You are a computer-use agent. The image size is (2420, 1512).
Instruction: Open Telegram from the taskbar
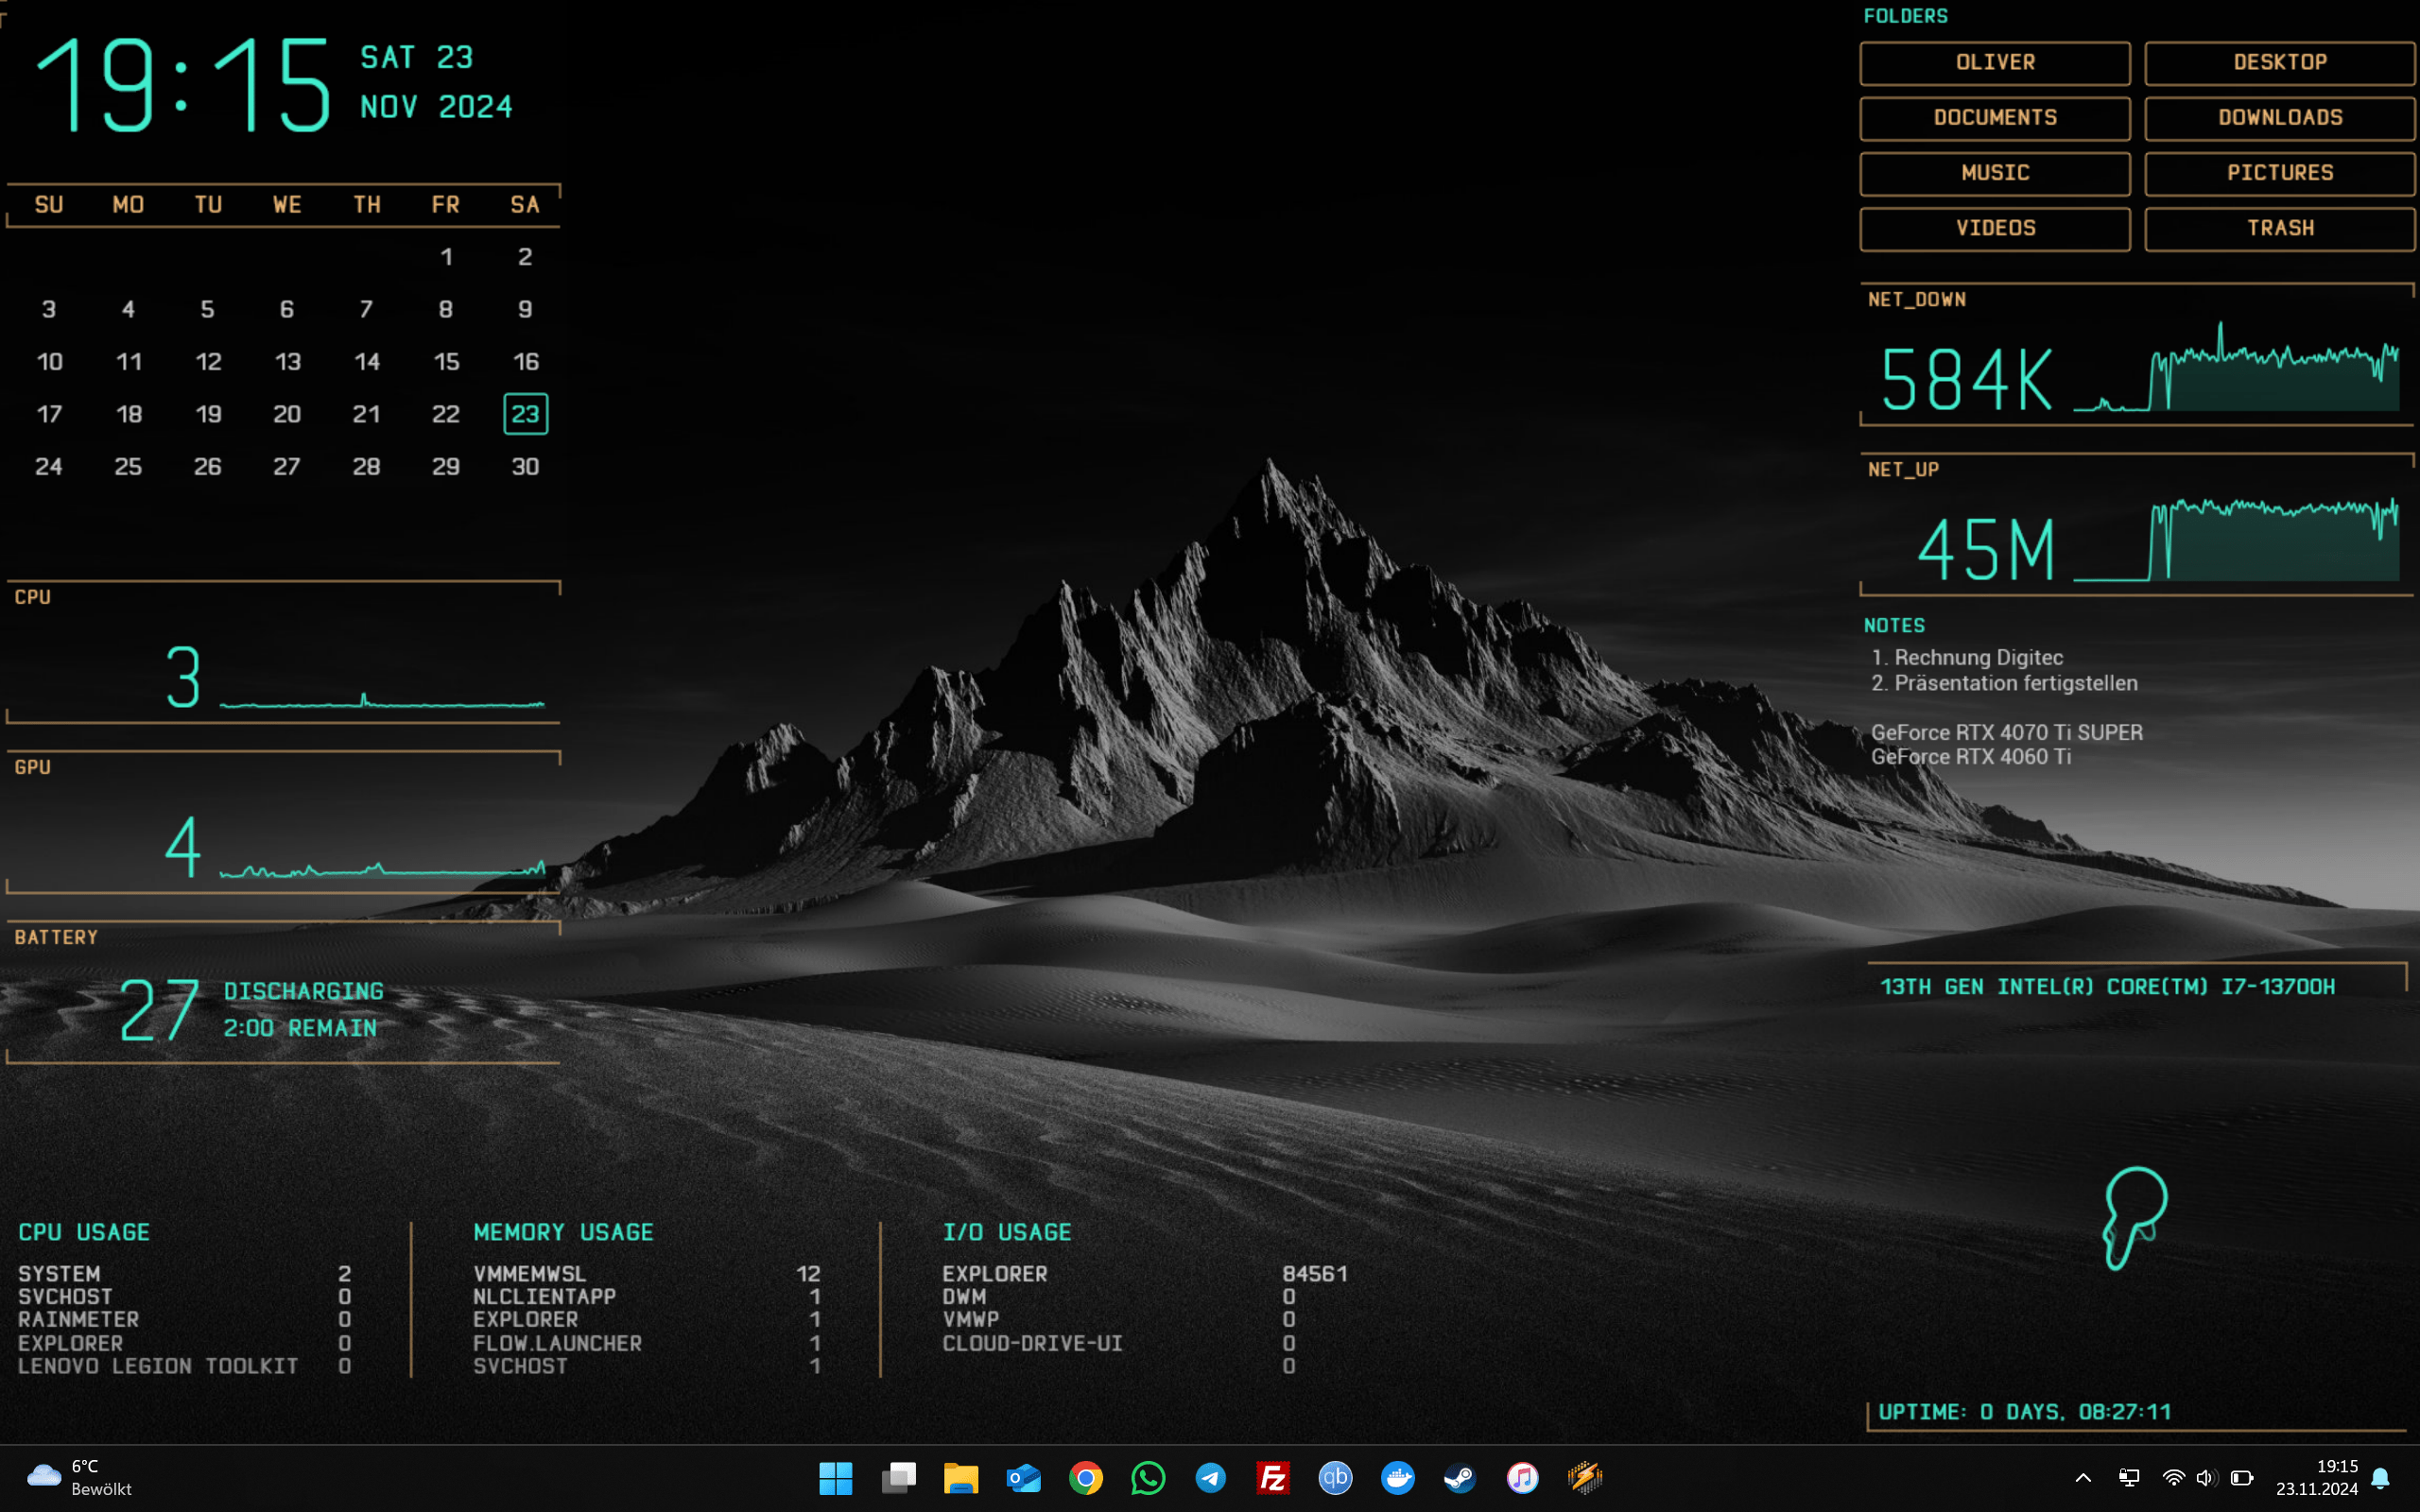1210,1477
